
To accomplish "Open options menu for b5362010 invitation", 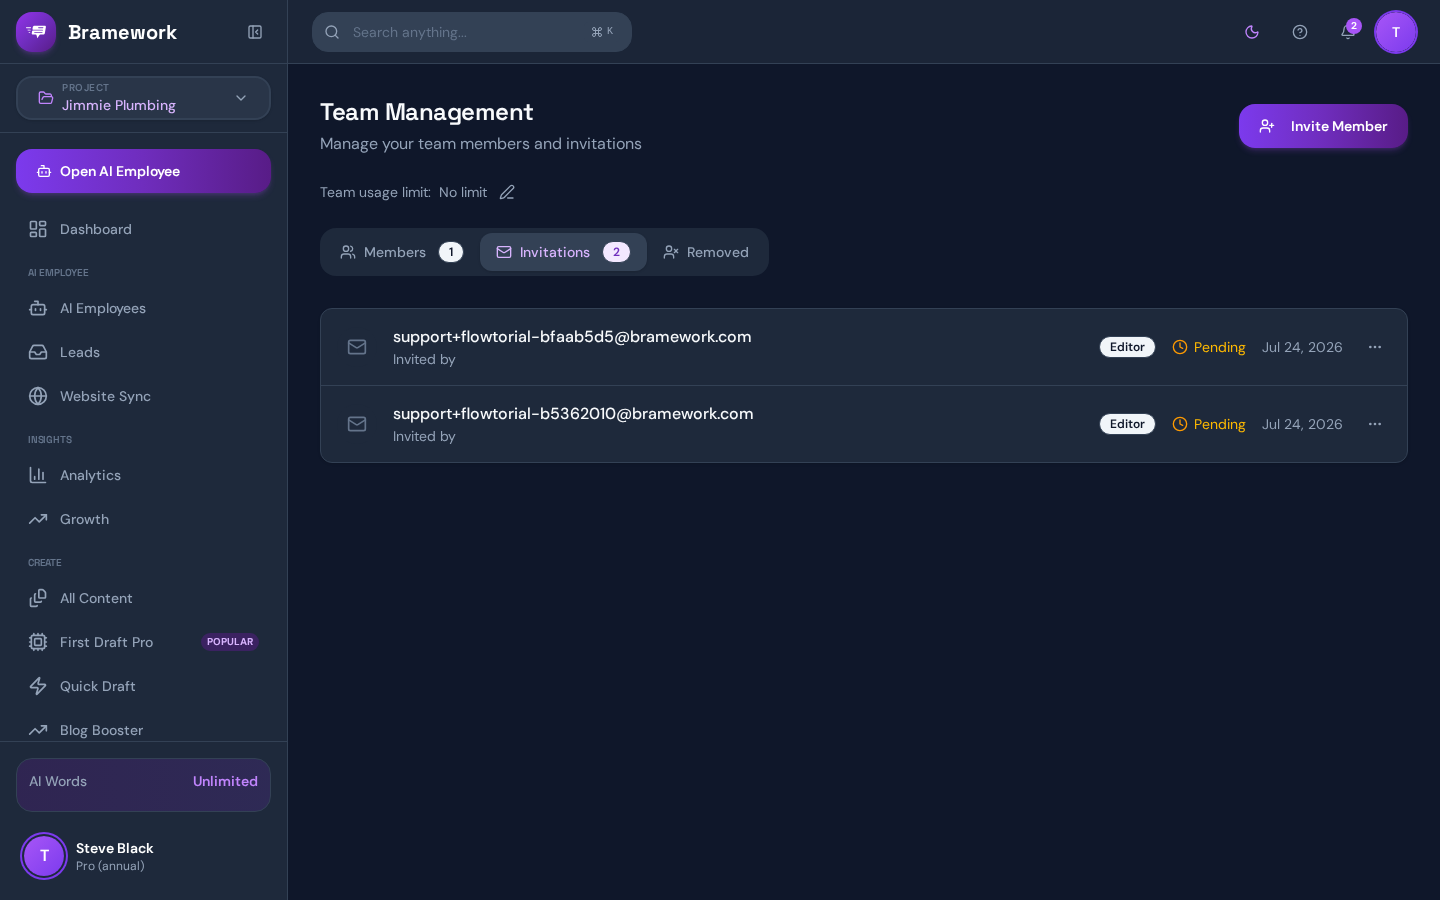I will pos(1375,424).
